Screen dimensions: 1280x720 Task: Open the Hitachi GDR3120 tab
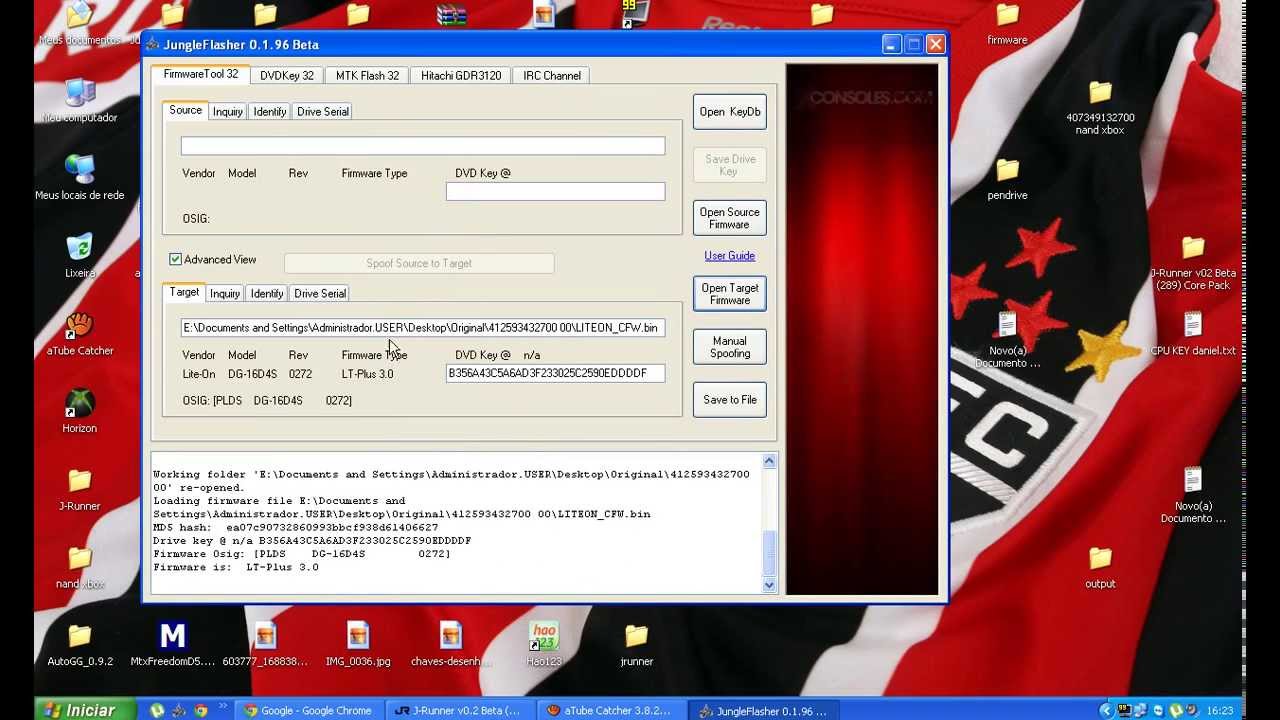[x=461, y=75]
